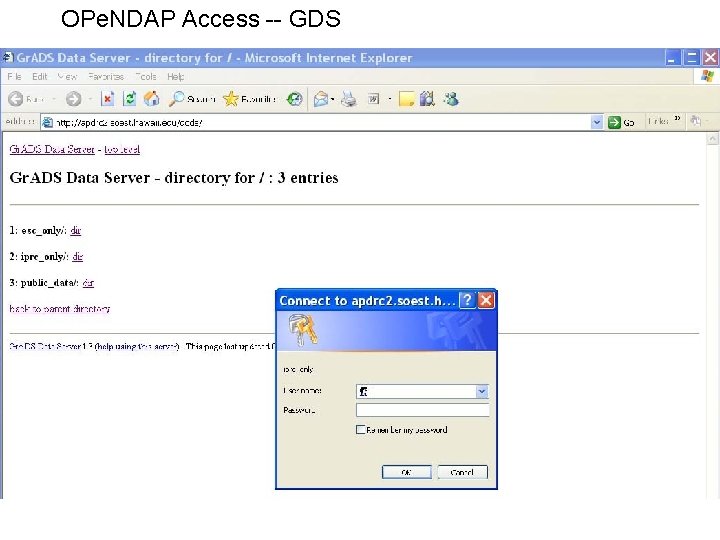Toggle Remember my password checkbox
This screenshot has height=540, width=720.
360,430
